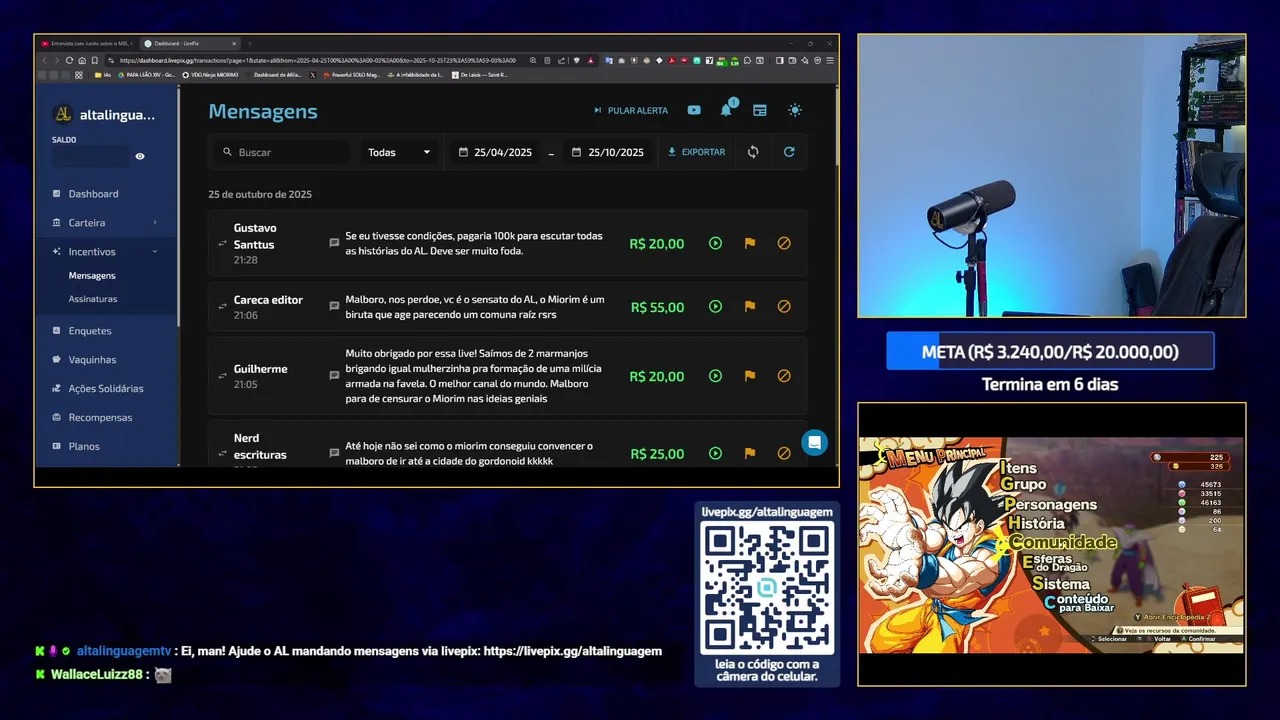Screen dimensions: 1280x720
Task: Block the Gustavo Santtus message sender
Action: (x=784, y=243)
